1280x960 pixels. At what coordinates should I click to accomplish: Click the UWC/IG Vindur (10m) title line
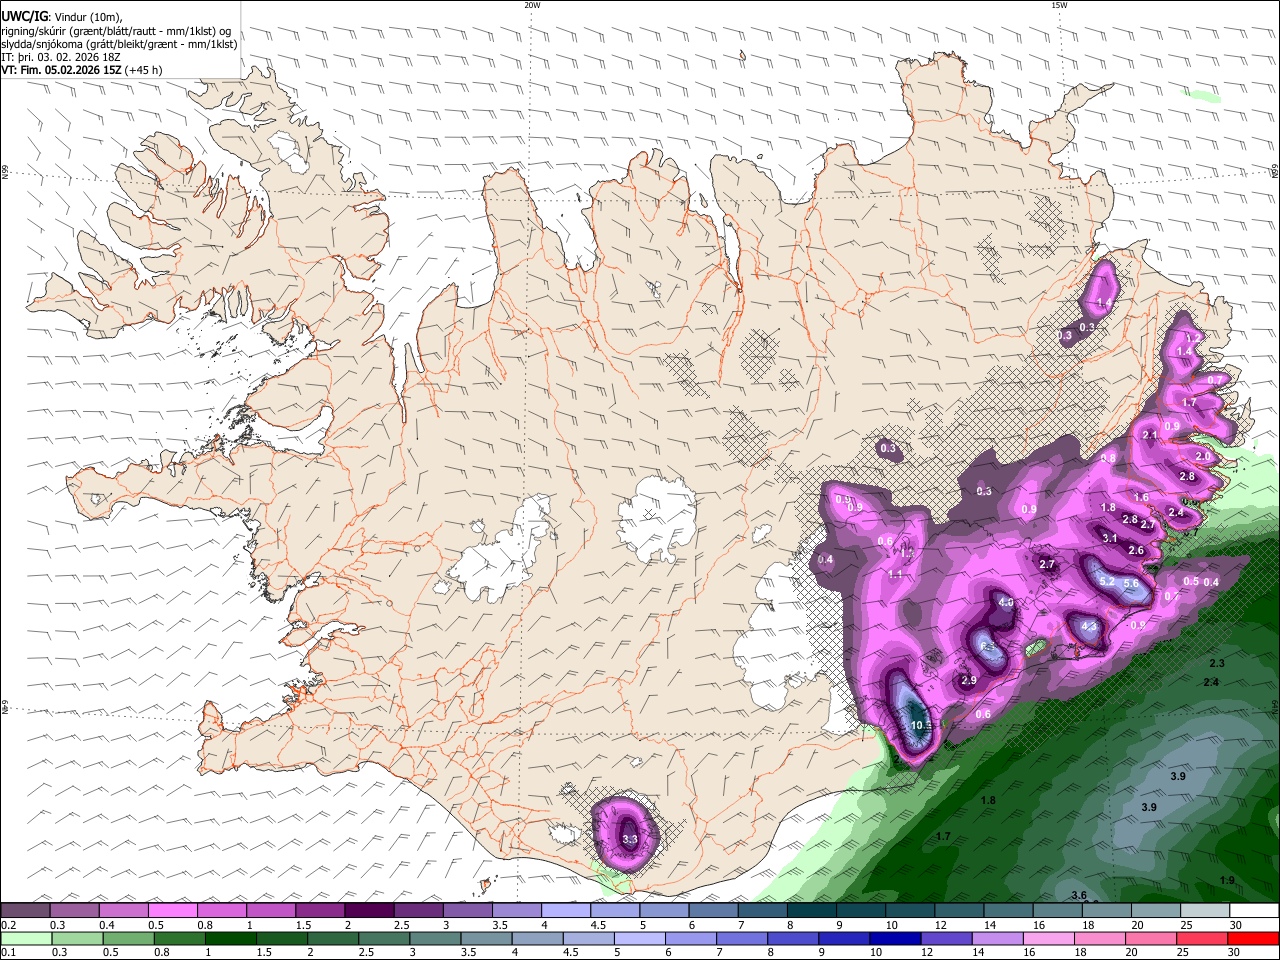coord(60,16)
